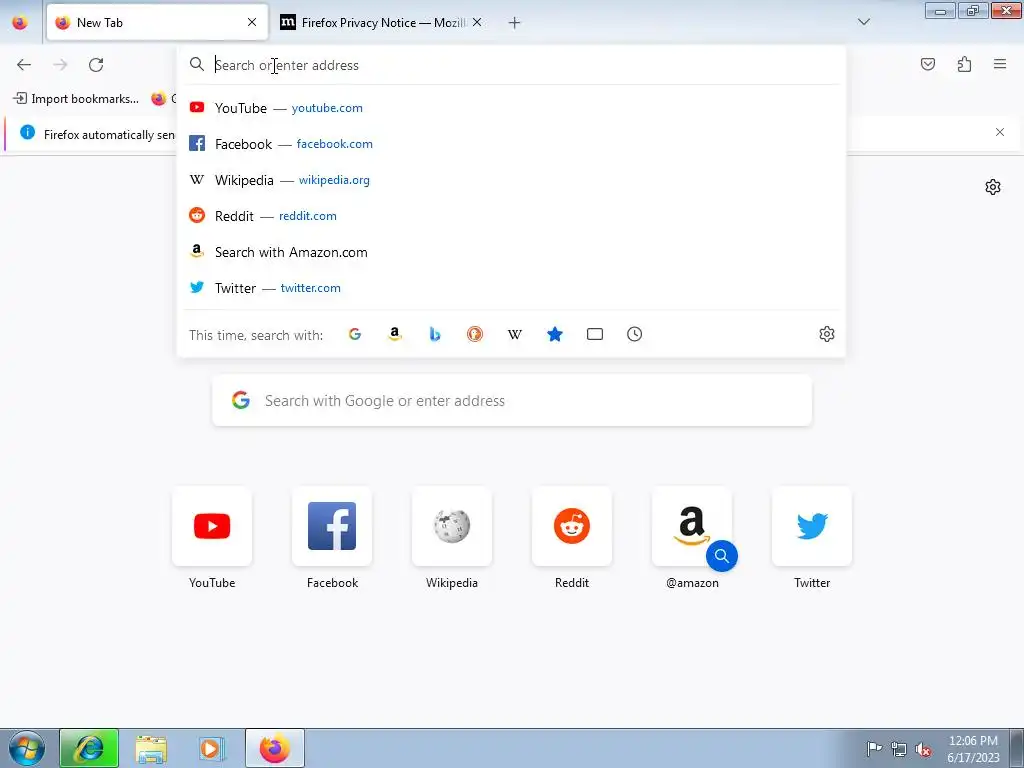Select the YouTube youtube.com suggestion
The height and width of the screenshot is (768, 1024).
tap(511, 108)
